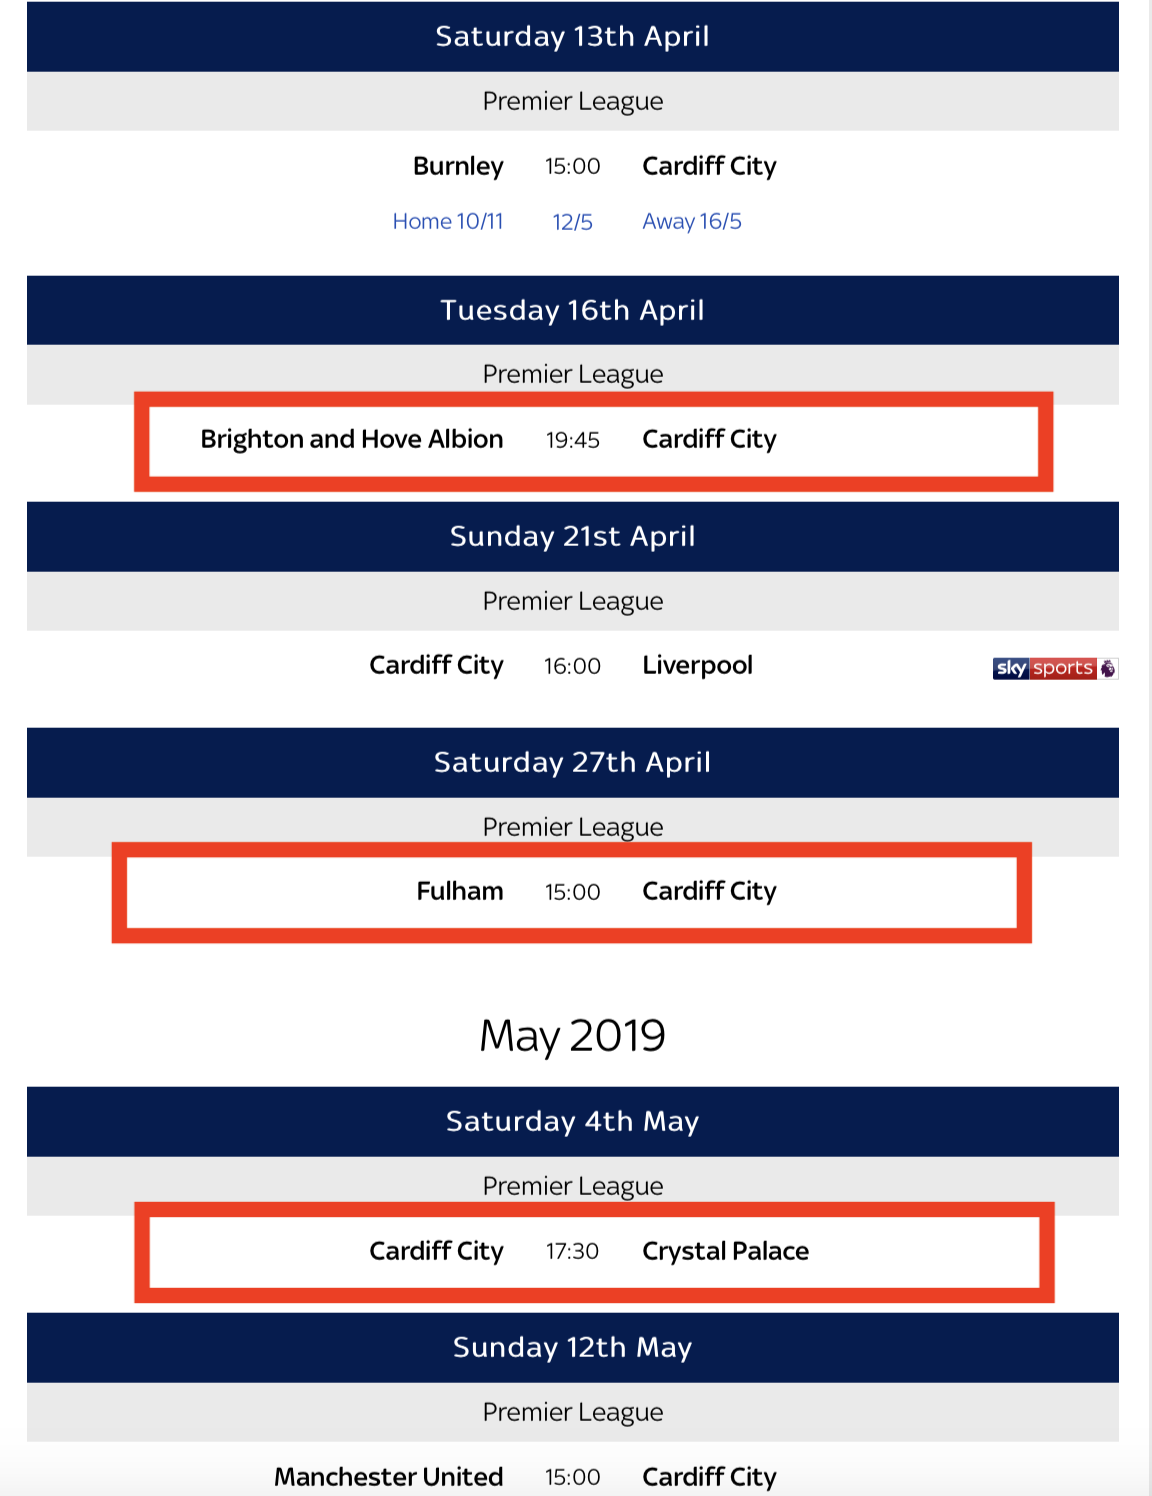This screenshot has width=1152, height=1496.
Task: Click the Sunday 21st April date header
Action: (573, 536)
